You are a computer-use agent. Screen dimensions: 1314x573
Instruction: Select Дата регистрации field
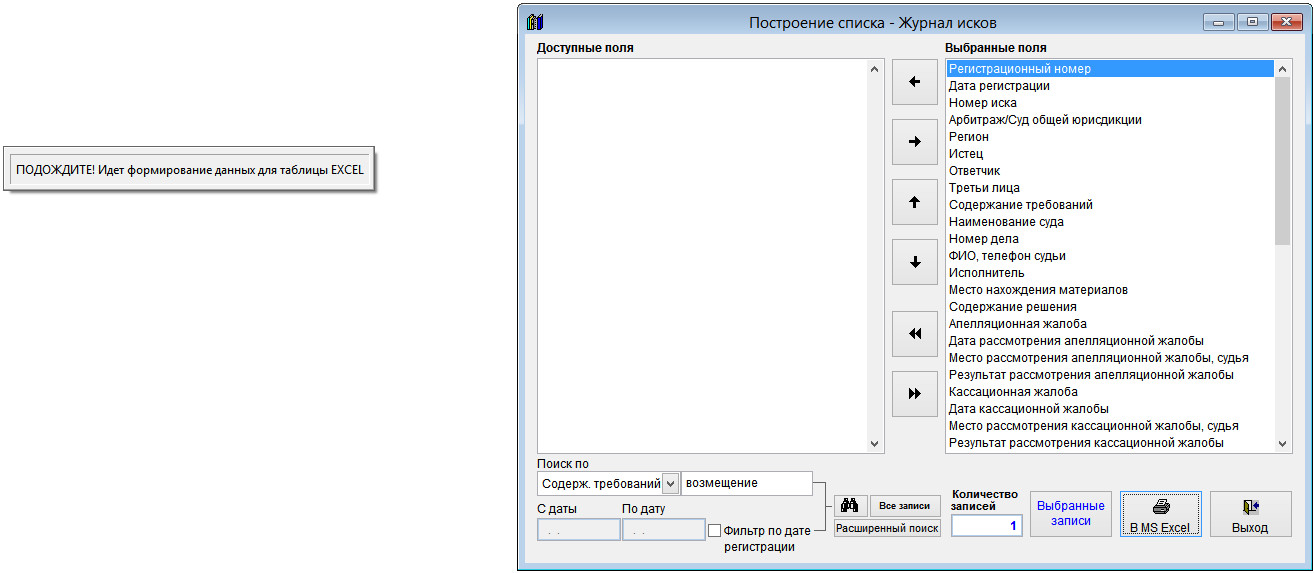tap(1110, 86)
